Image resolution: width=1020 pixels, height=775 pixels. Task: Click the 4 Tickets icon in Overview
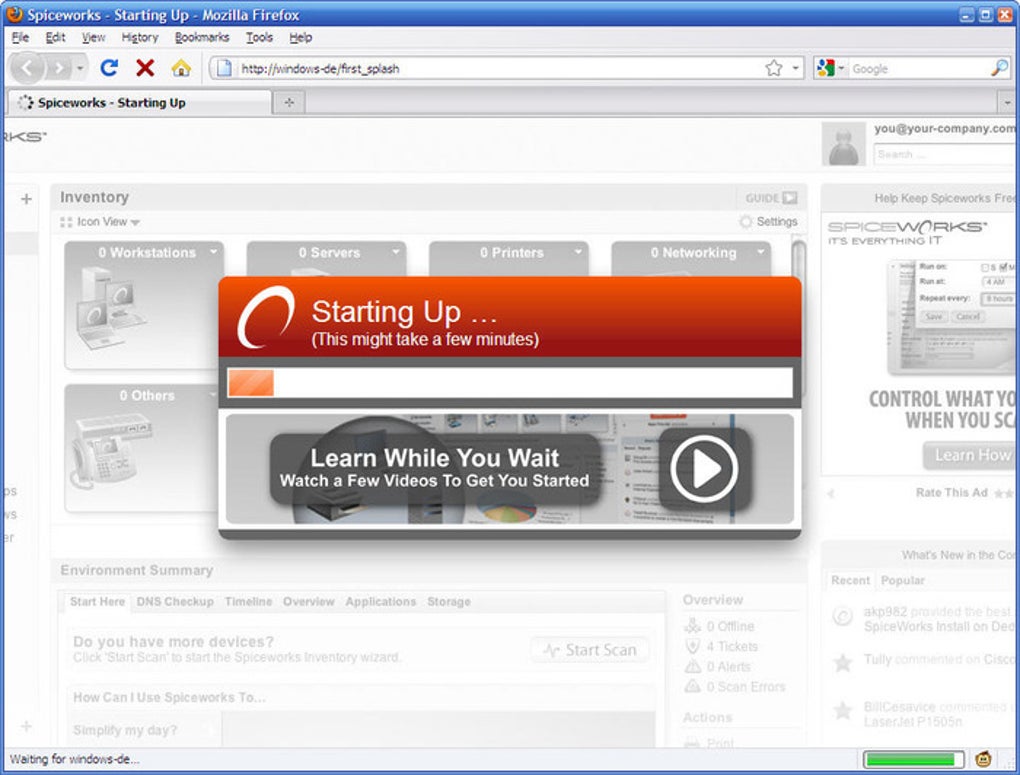tap(691, 646)
